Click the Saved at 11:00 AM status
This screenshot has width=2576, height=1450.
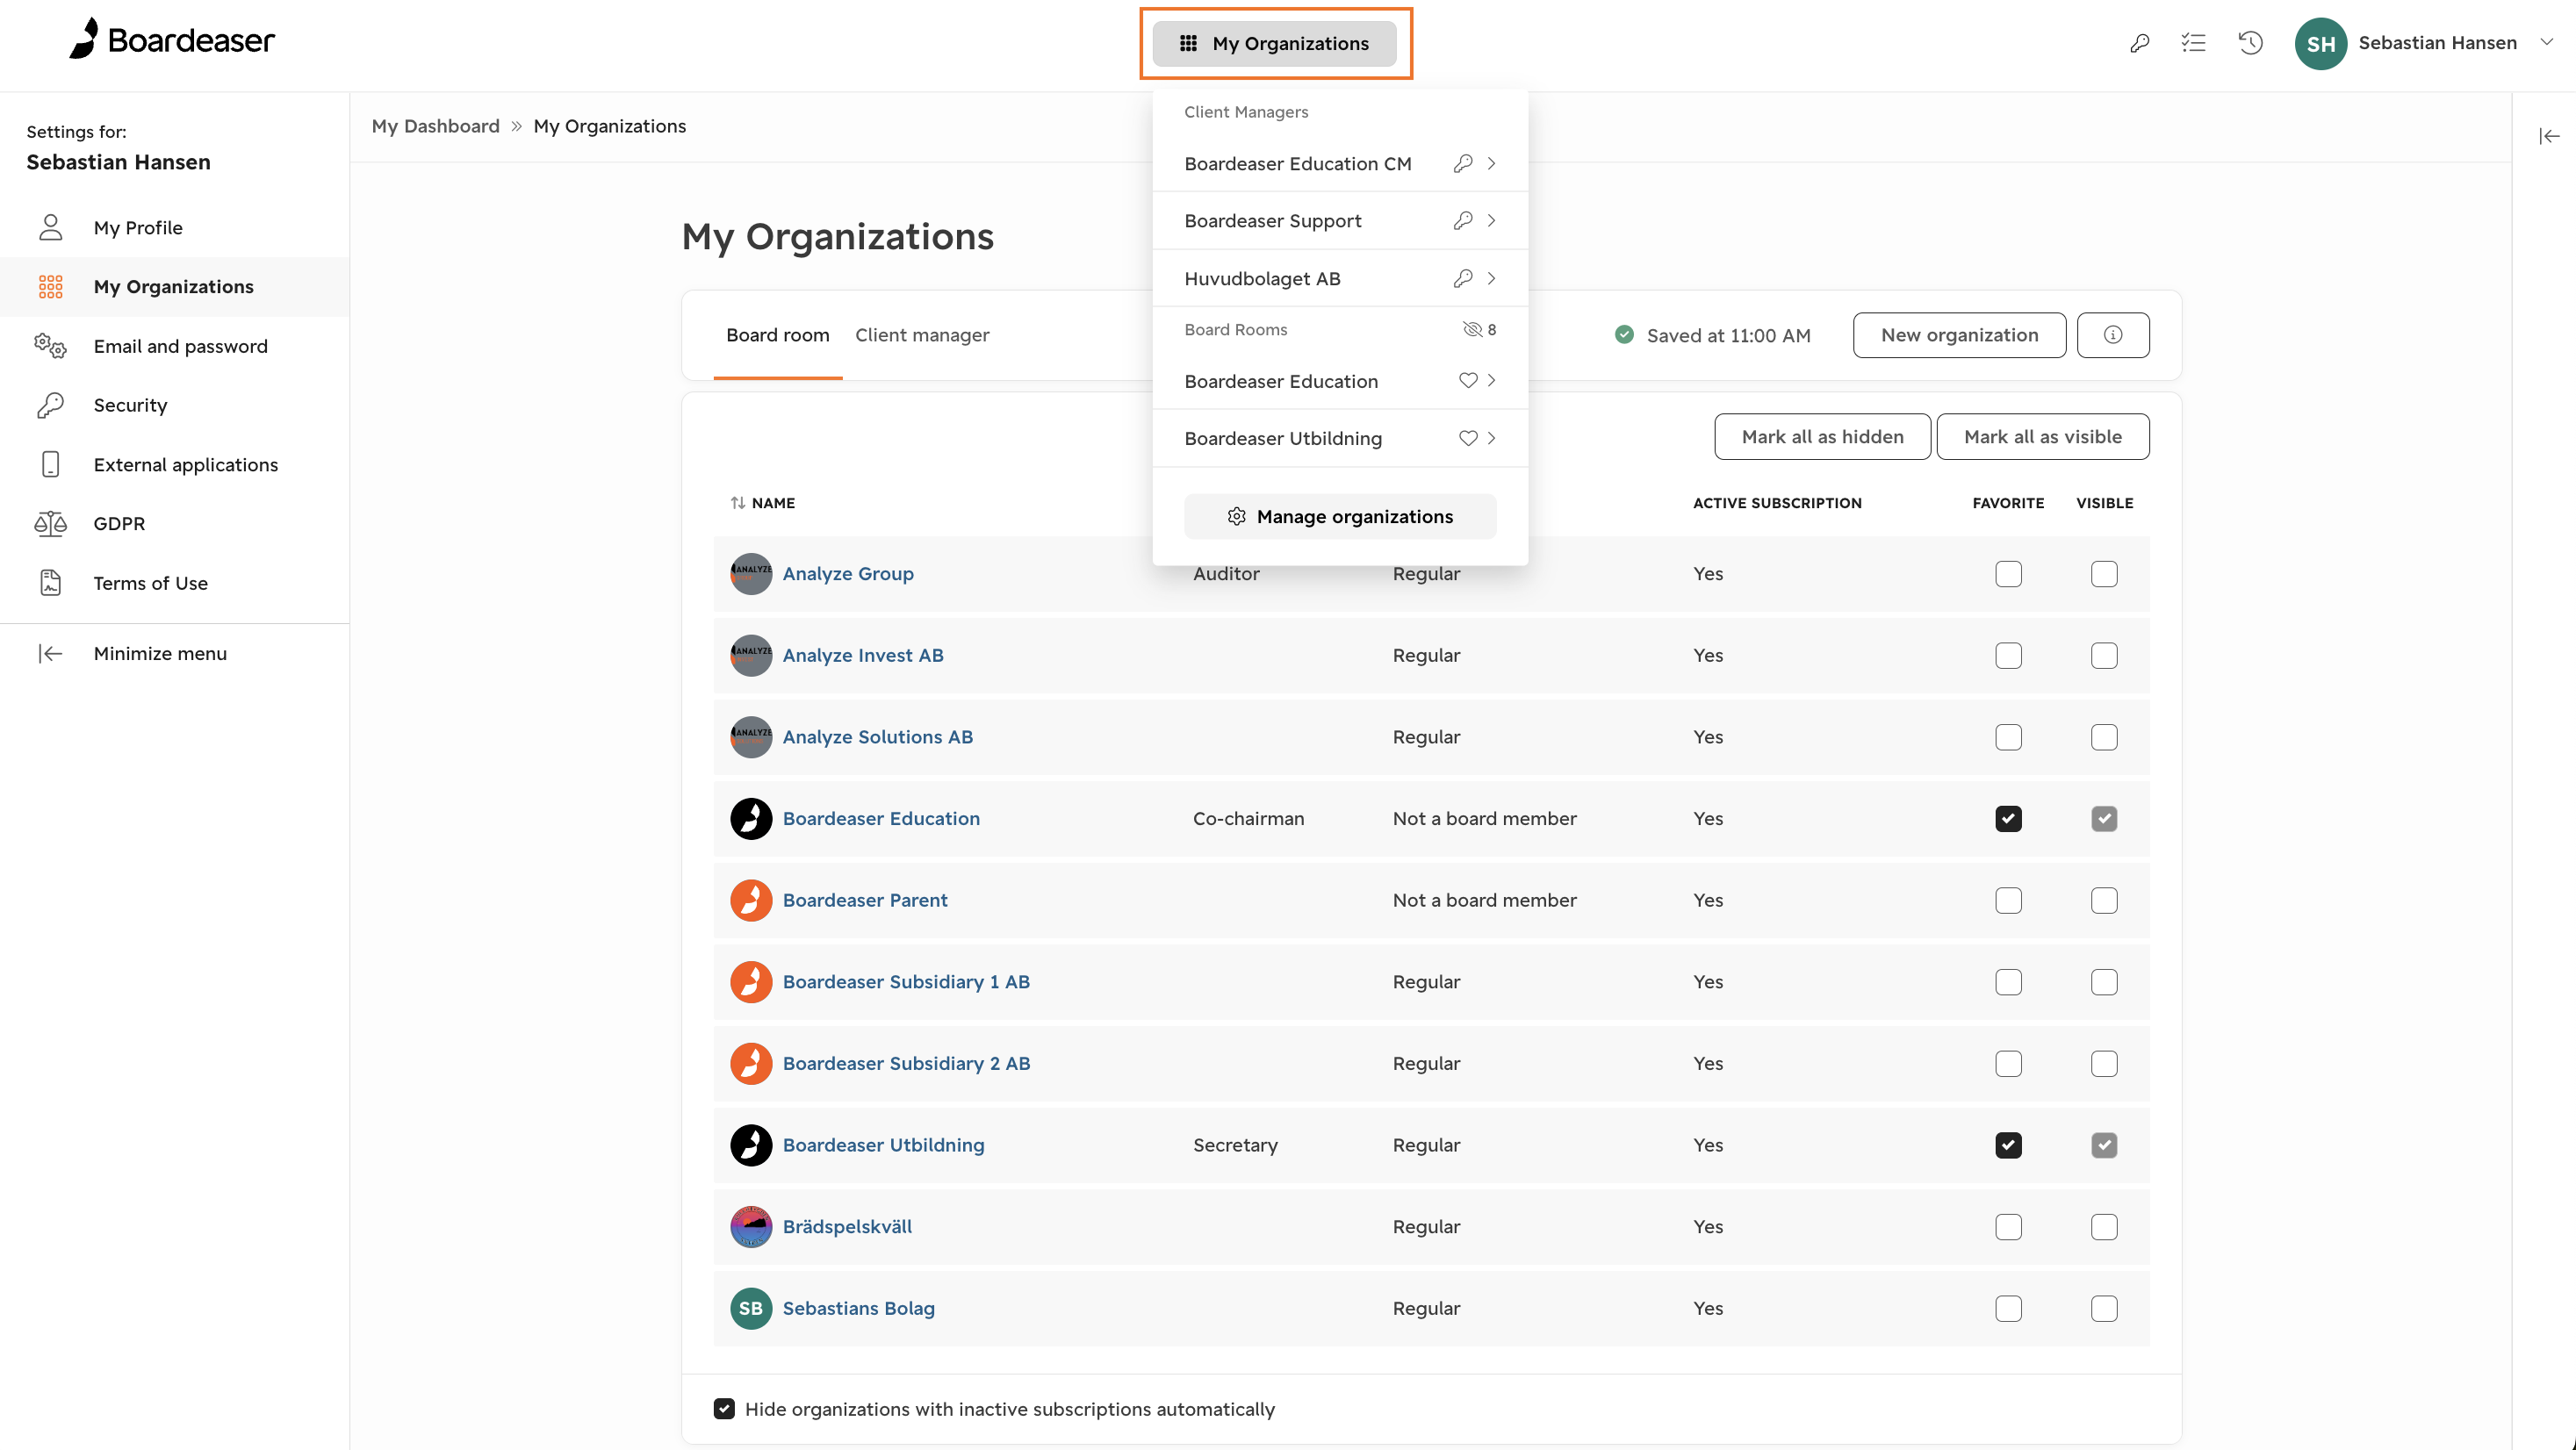click(x=1712, y=336)
